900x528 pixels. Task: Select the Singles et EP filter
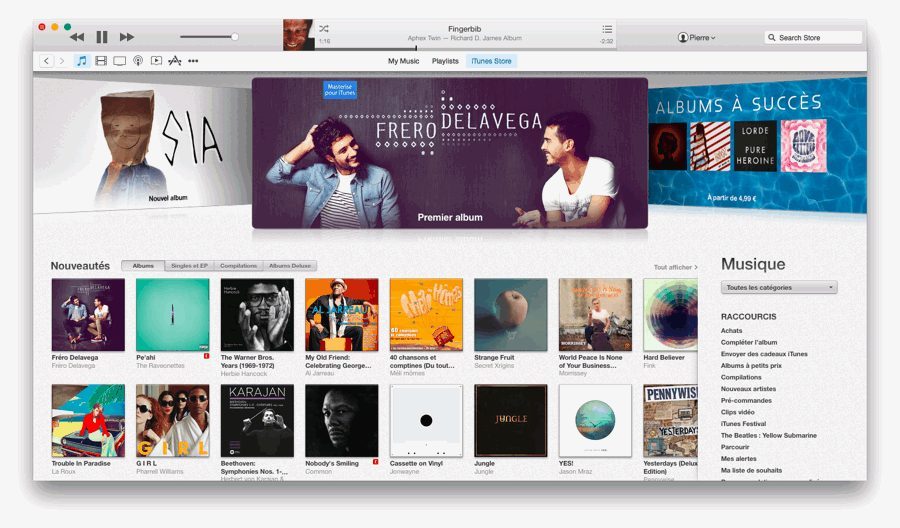[189, 266]
